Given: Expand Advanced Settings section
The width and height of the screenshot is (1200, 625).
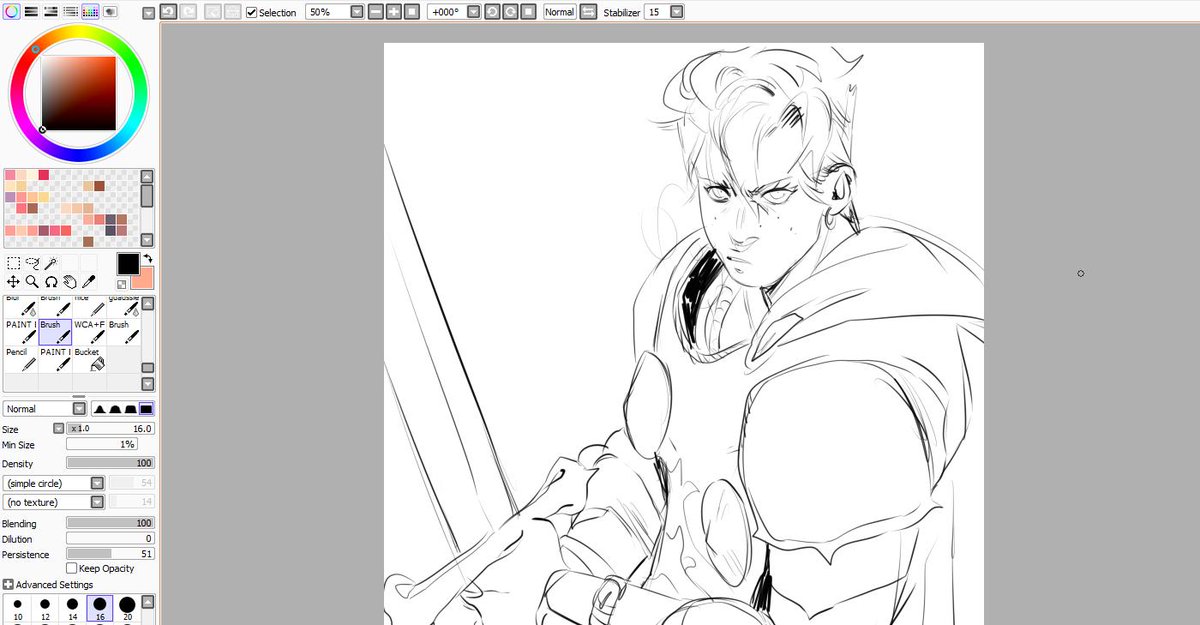Looking at the screenshot, I should click(8, 585).
